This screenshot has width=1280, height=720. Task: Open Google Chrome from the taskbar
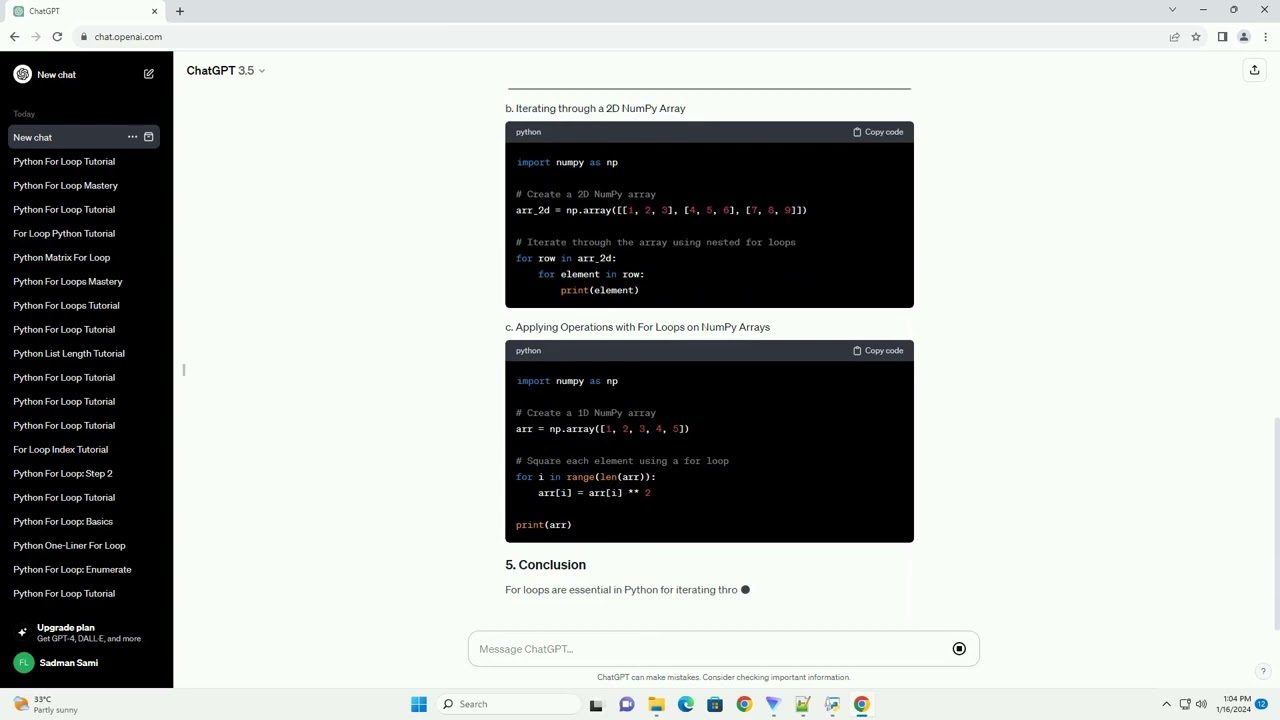click(x=861, y=704)
